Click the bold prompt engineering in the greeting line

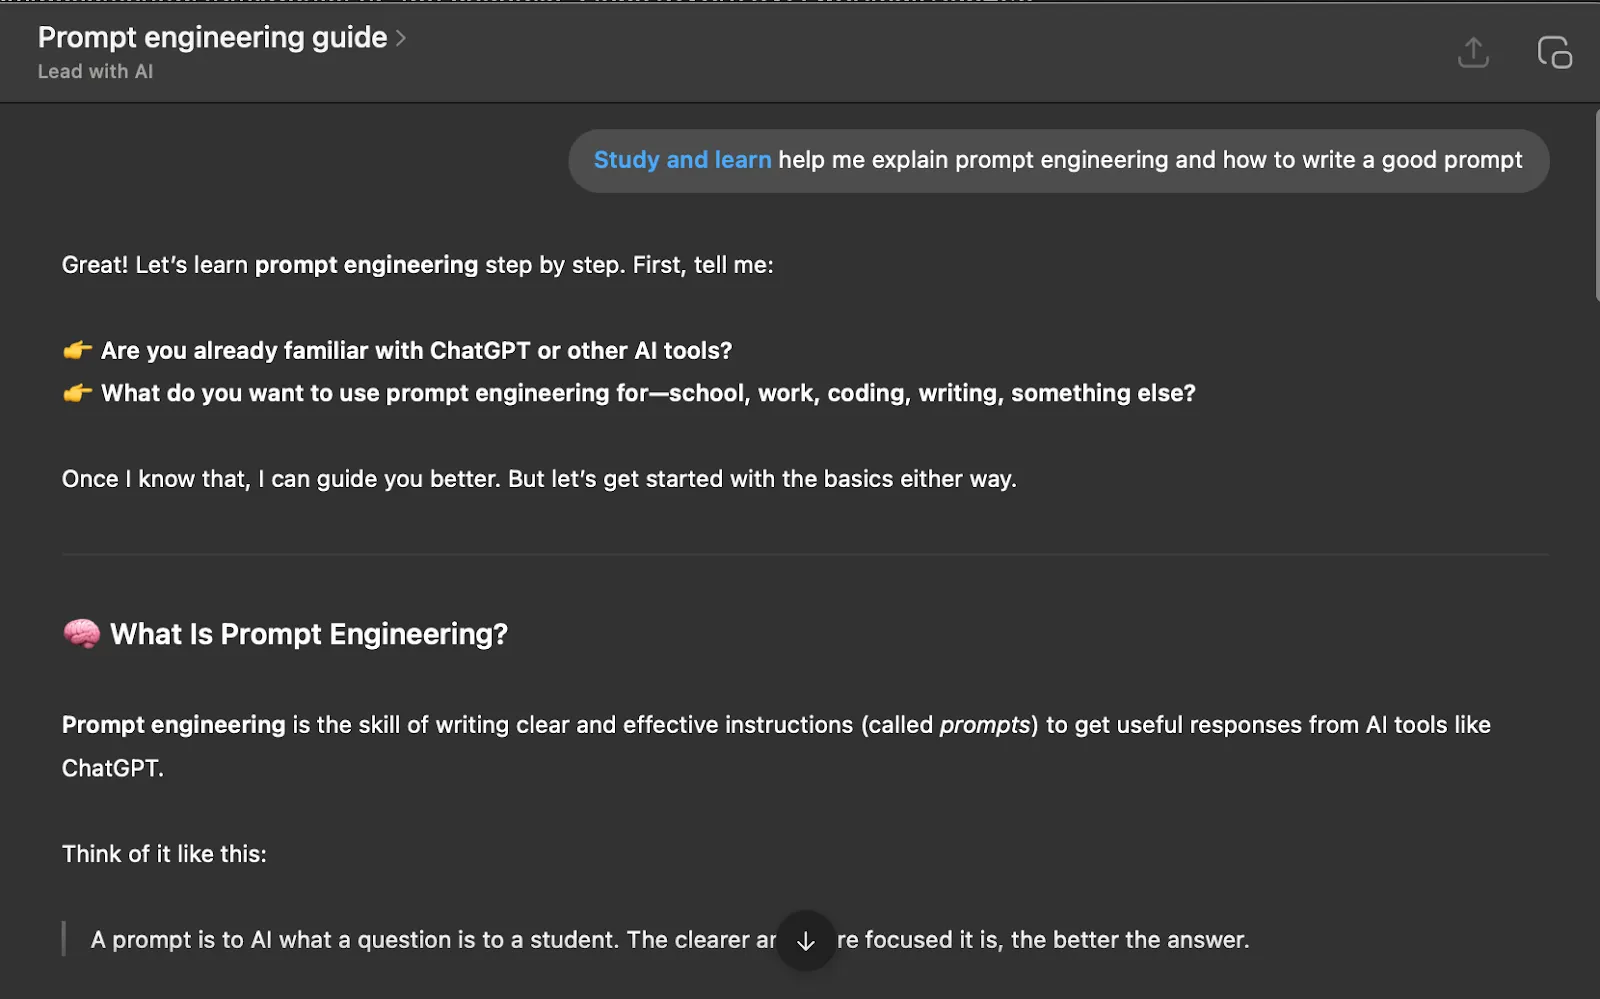(366, 265)
